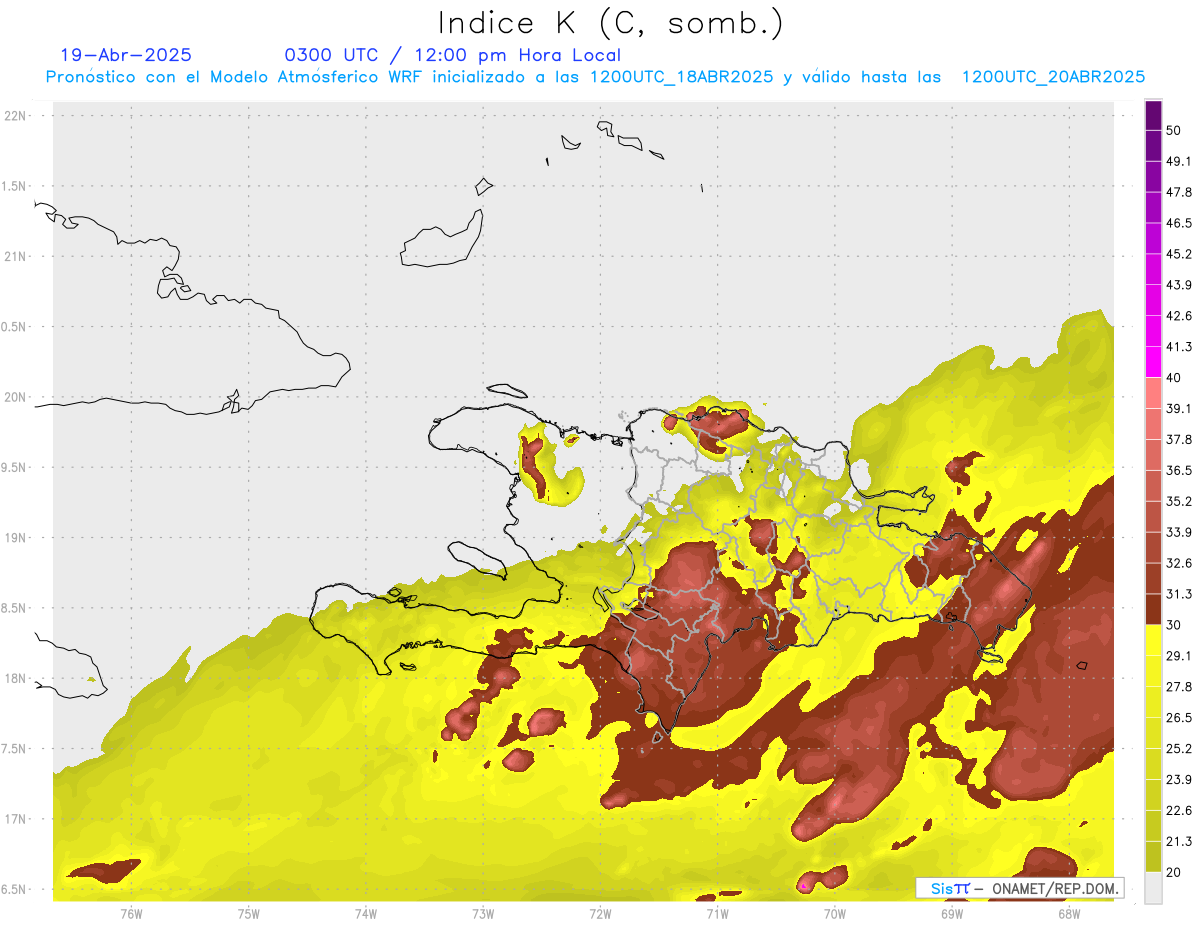Click the colorbar value '40'
The image size is (1200, 927).
pos(1173,378)
